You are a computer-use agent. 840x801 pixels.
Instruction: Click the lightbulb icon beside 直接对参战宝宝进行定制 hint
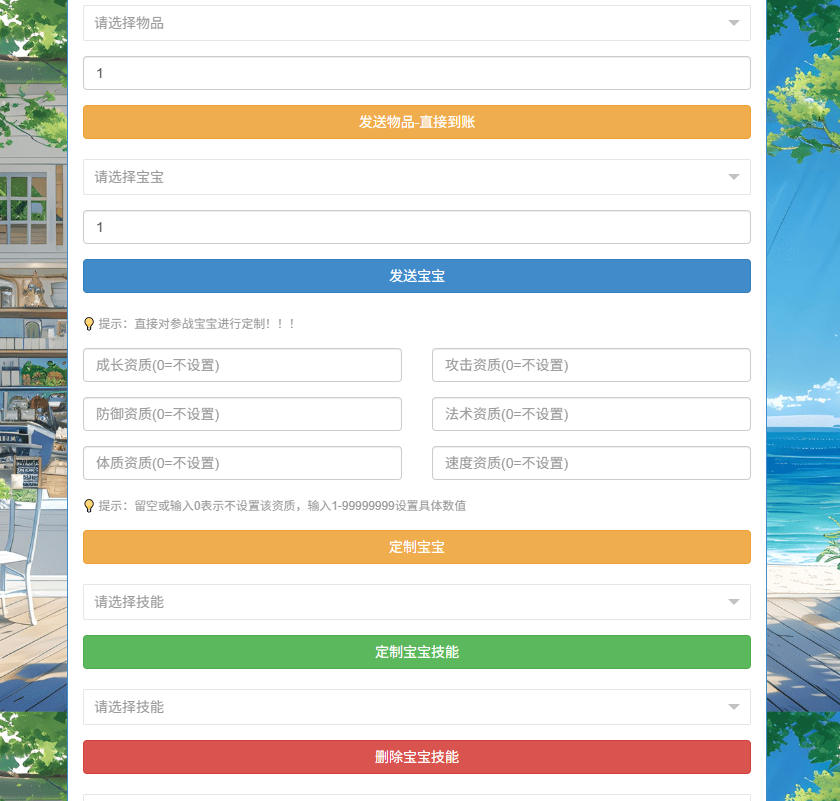click(x=89, y=324)
